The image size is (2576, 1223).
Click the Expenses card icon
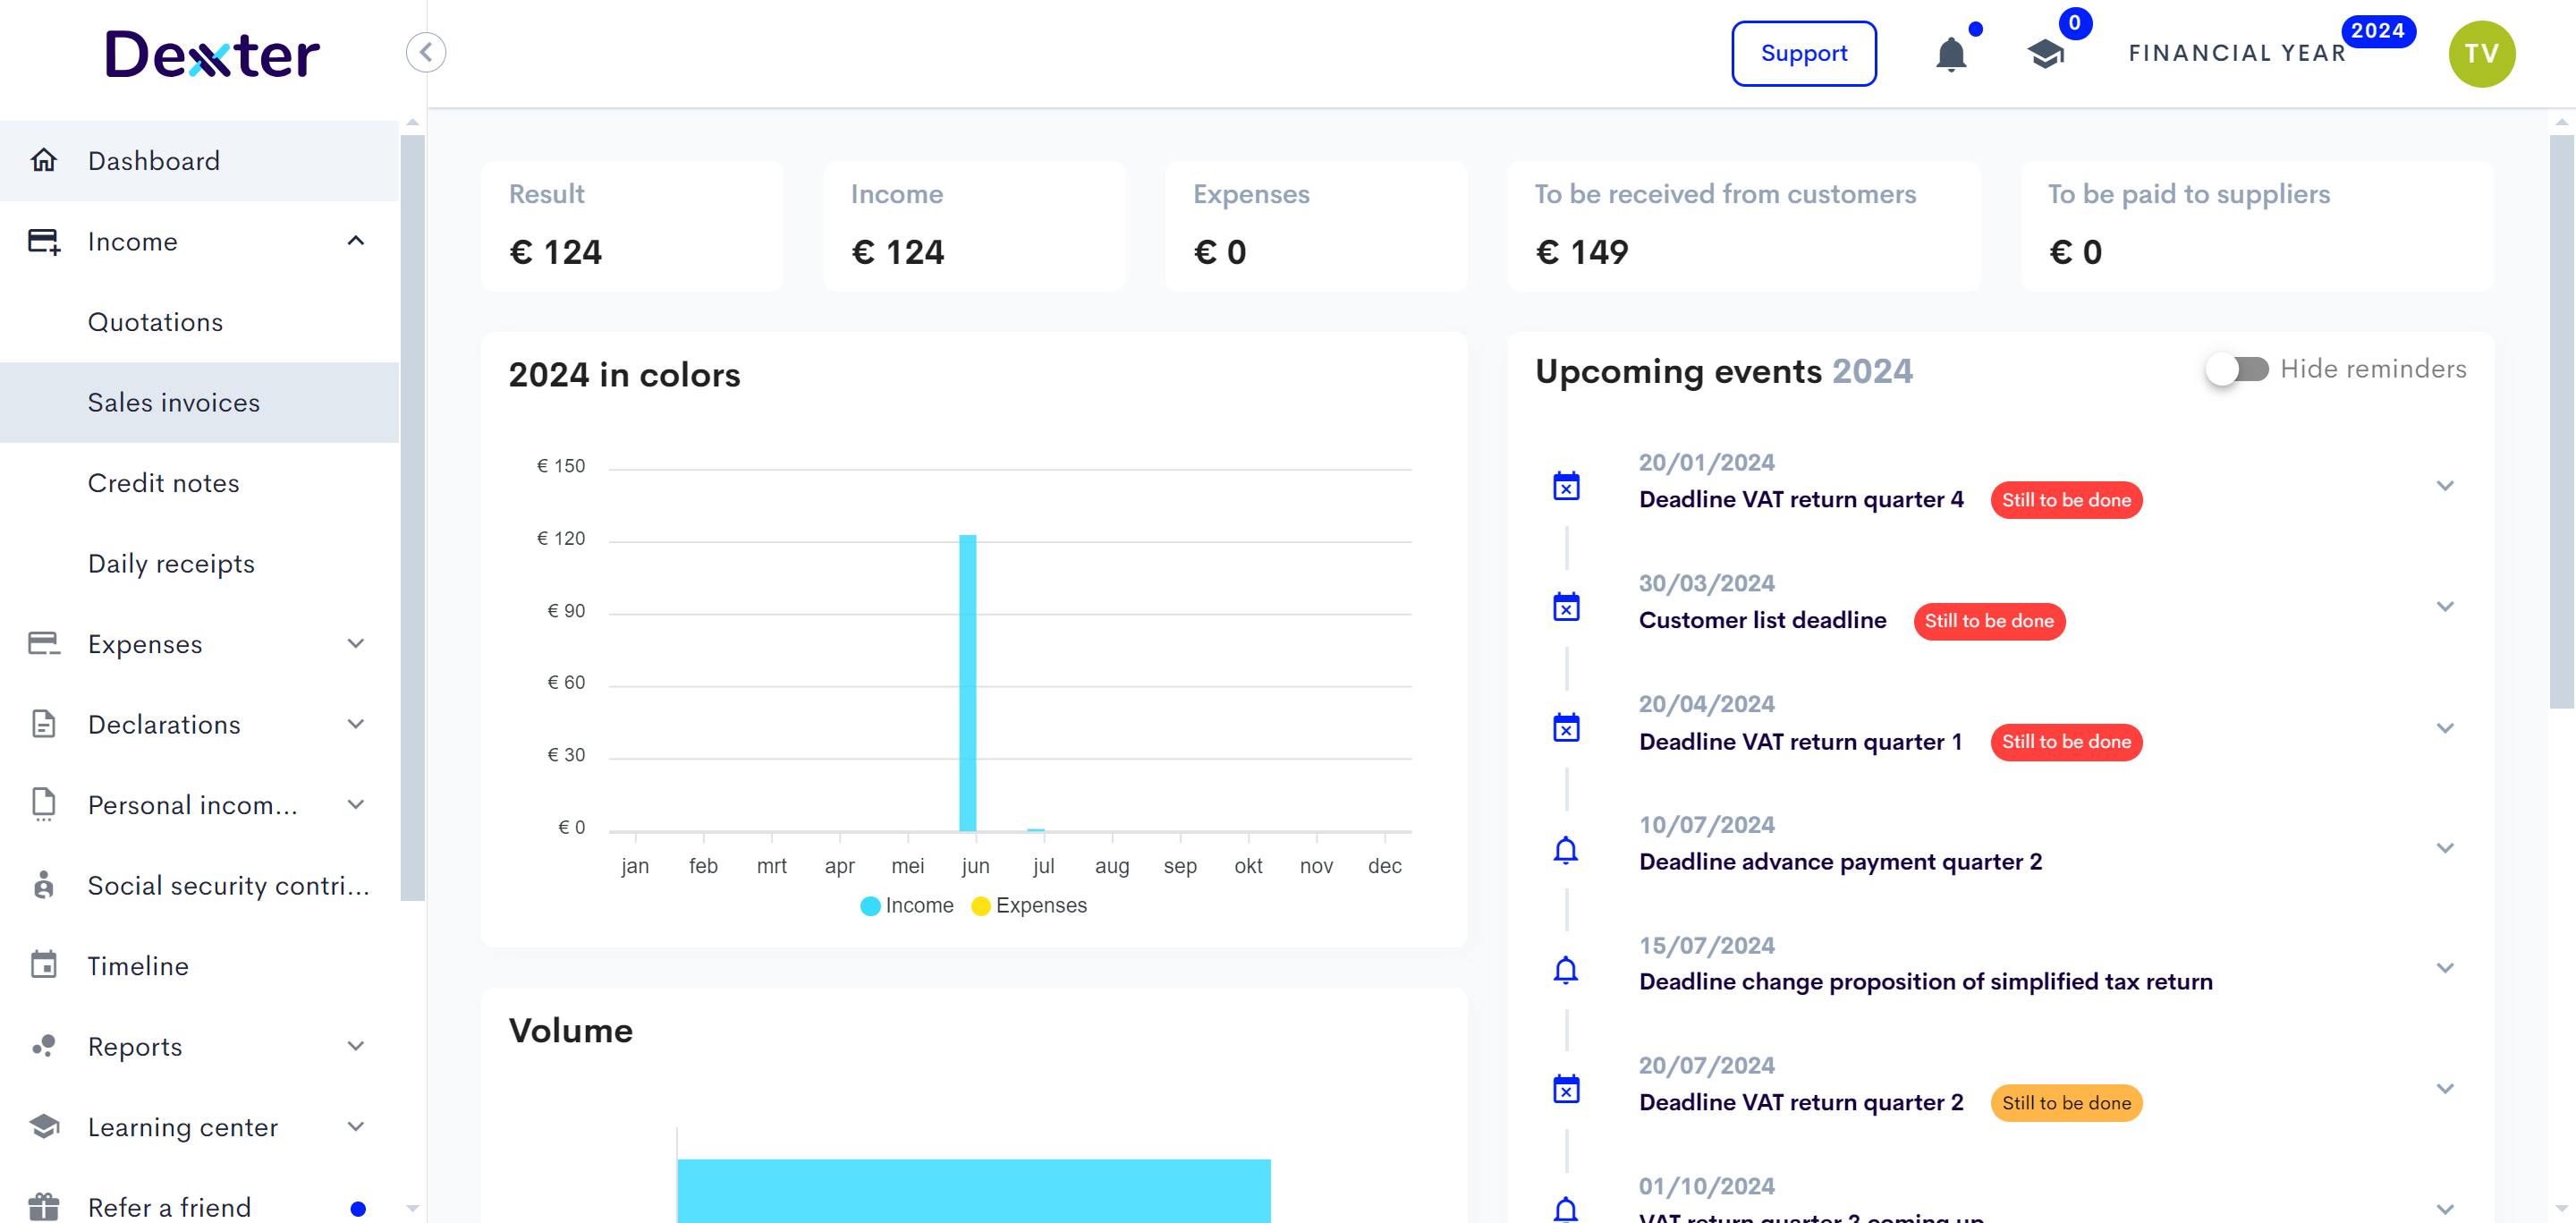tap(44, 643)
